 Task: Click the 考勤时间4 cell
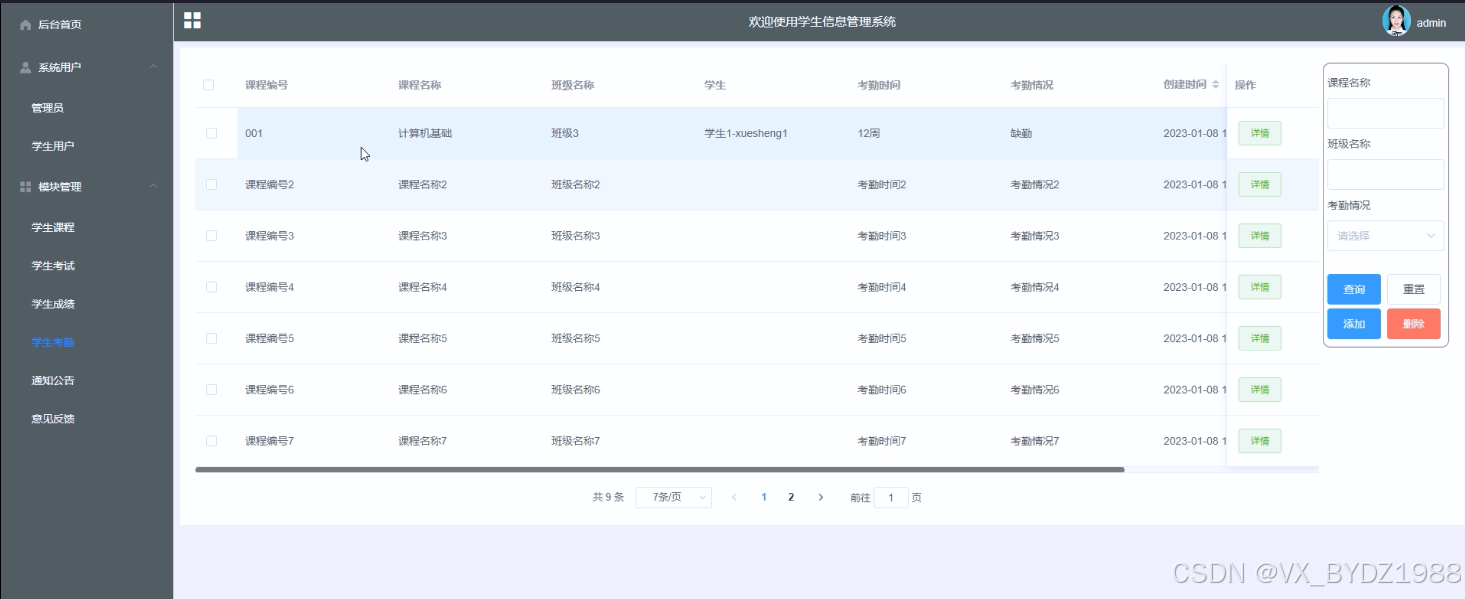coord(881,287)
